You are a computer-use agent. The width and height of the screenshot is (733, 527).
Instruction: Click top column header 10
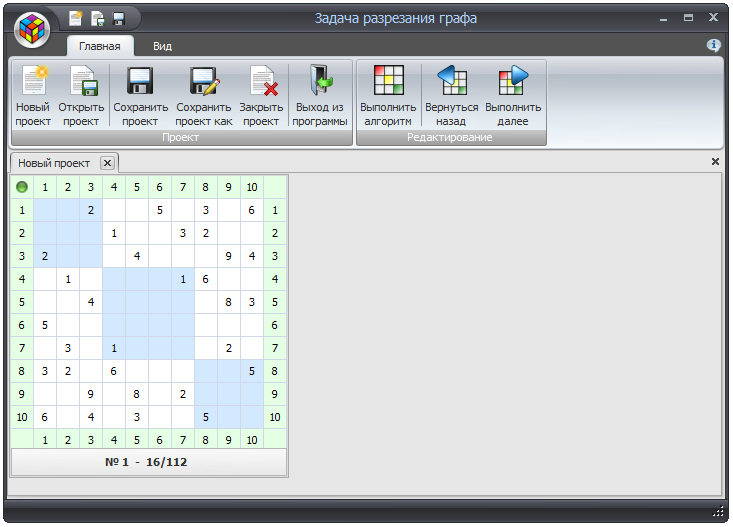tap(252, 187)
